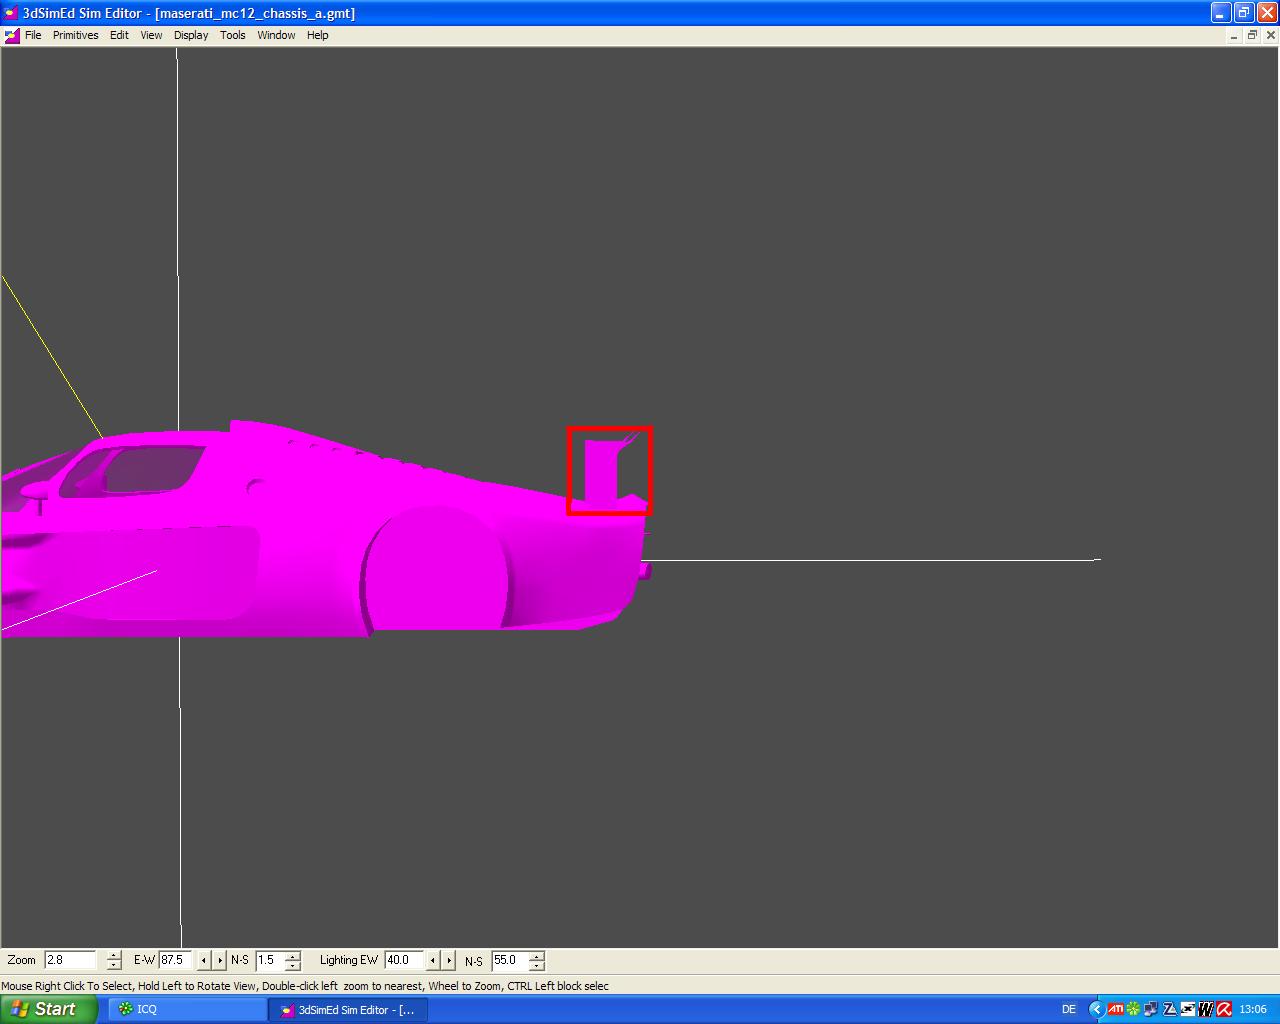This screenshot has height=1024, width=1280.
Task: Open the Display menu
Action: point(191,35)
